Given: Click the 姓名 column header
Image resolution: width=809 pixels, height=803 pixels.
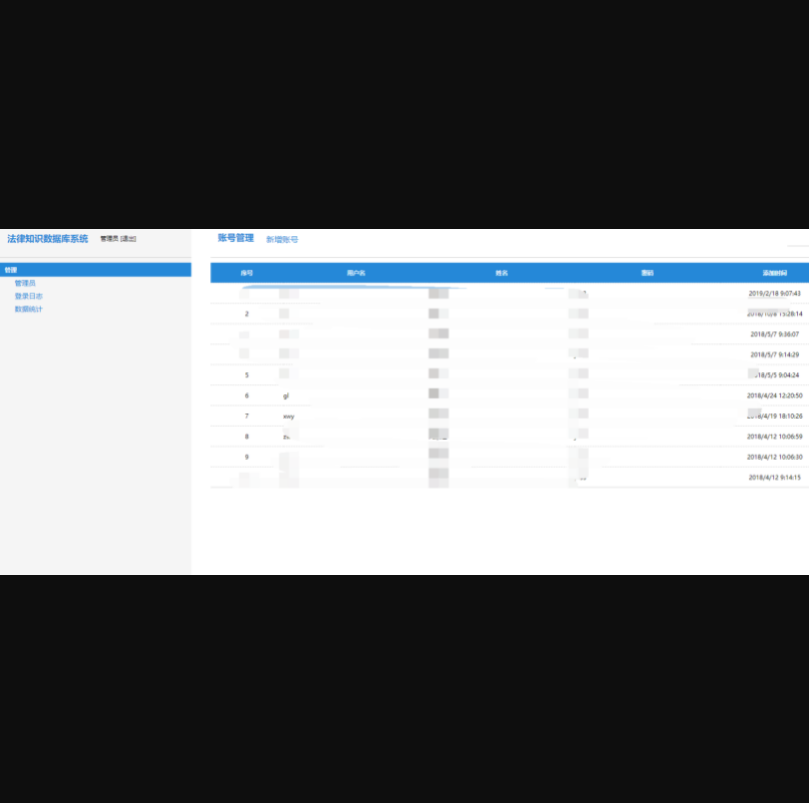Looking at the screenshot, I should 501,273.
